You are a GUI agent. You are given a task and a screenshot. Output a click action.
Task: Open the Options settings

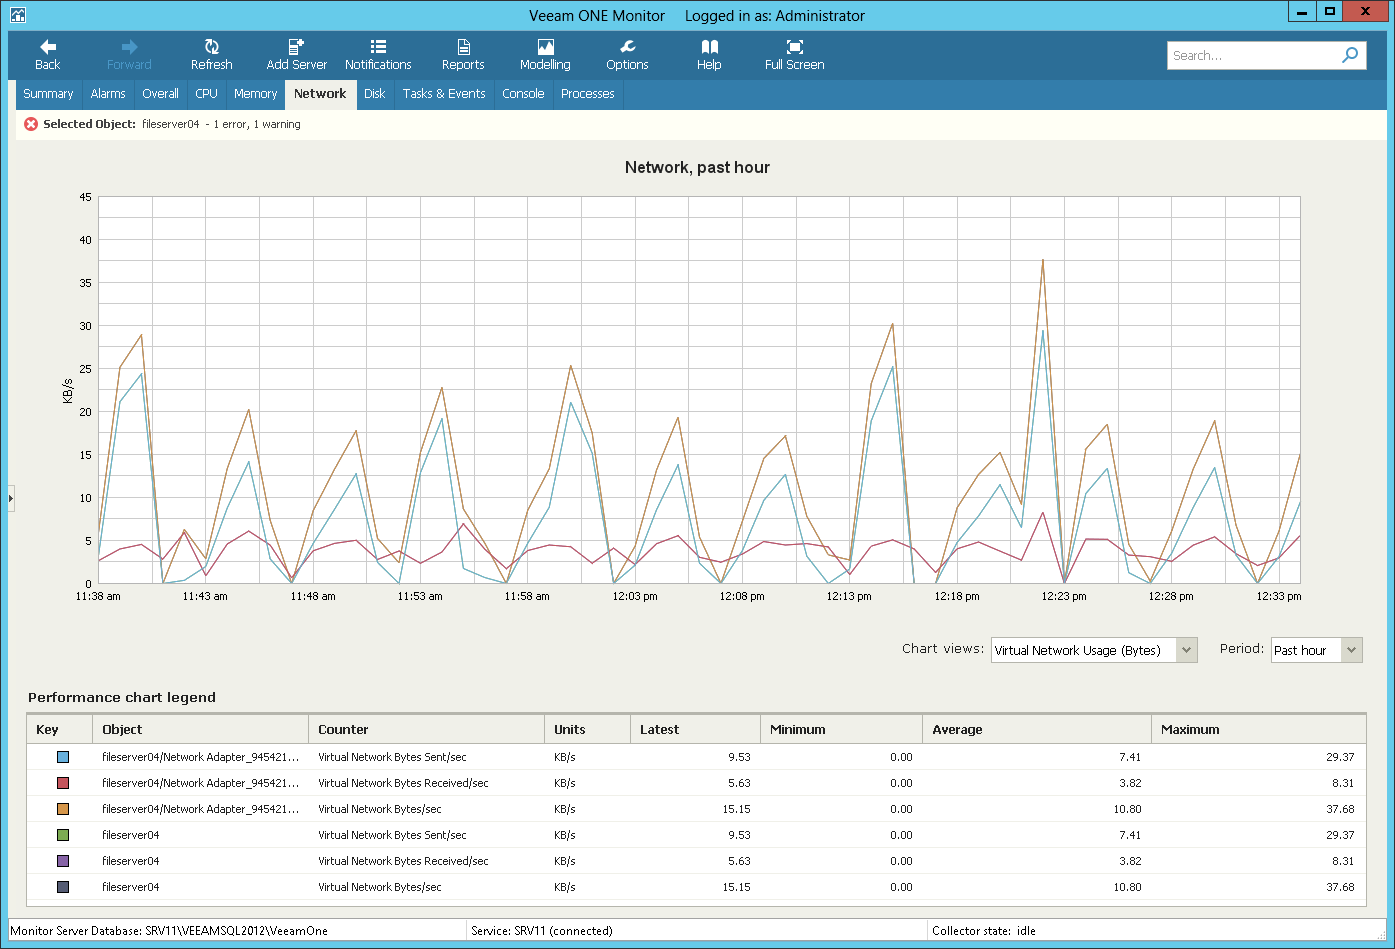click(x=627, y=55)
